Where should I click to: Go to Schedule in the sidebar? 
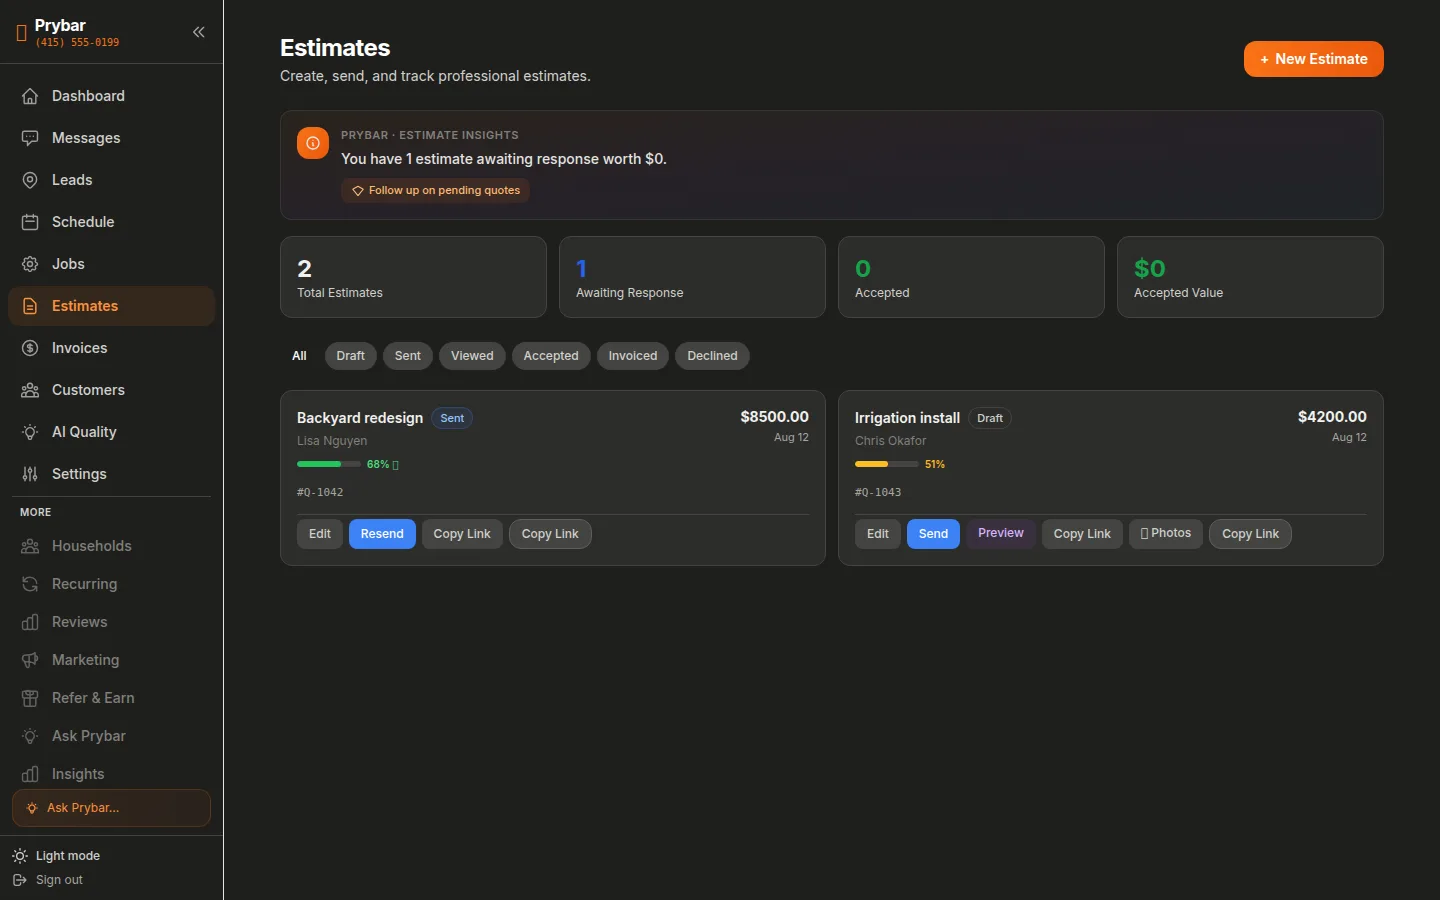coord(112,222)
